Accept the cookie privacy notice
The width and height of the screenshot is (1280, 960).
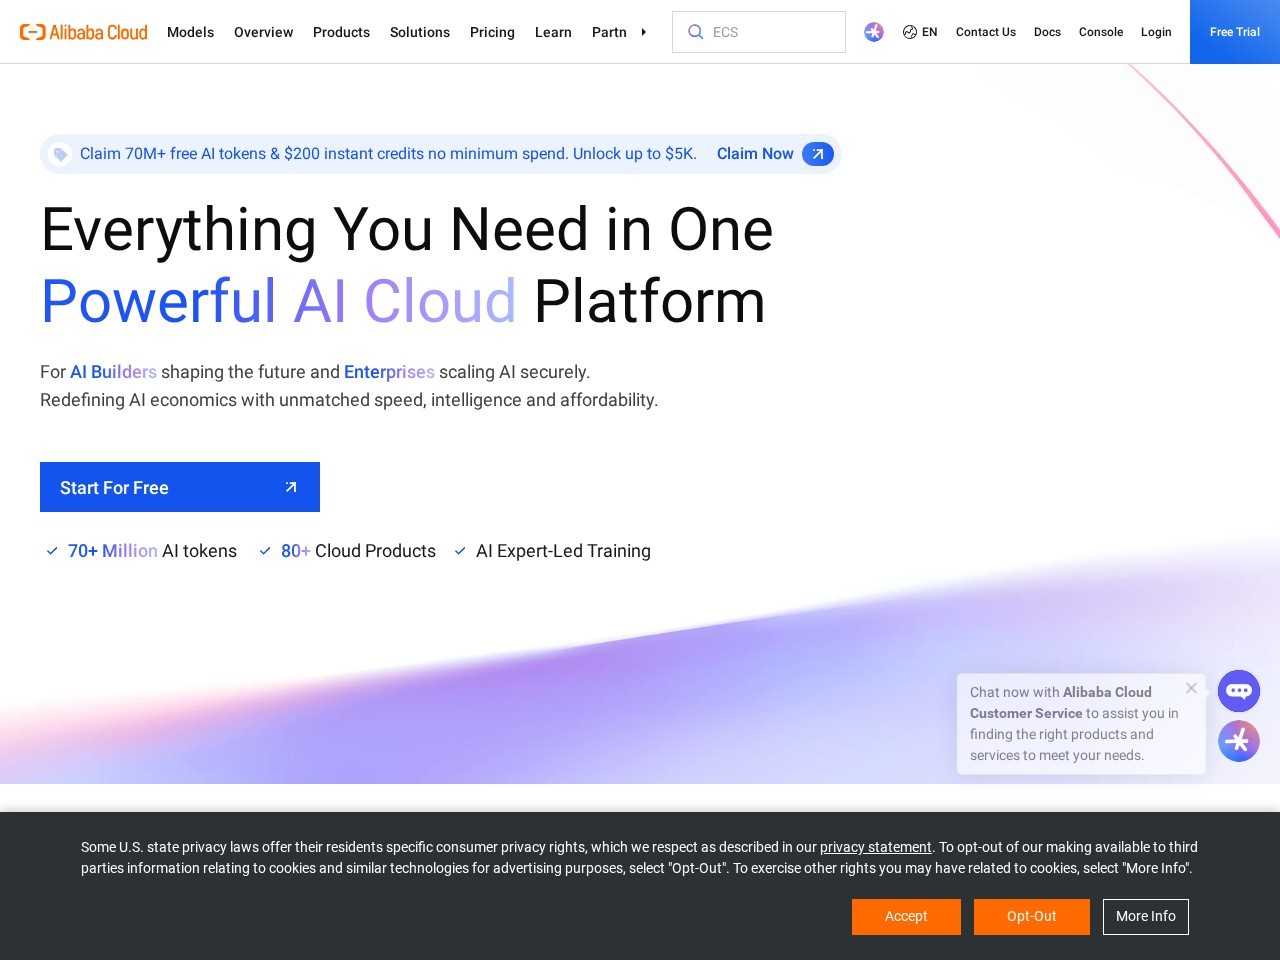[x=906, y=917]
